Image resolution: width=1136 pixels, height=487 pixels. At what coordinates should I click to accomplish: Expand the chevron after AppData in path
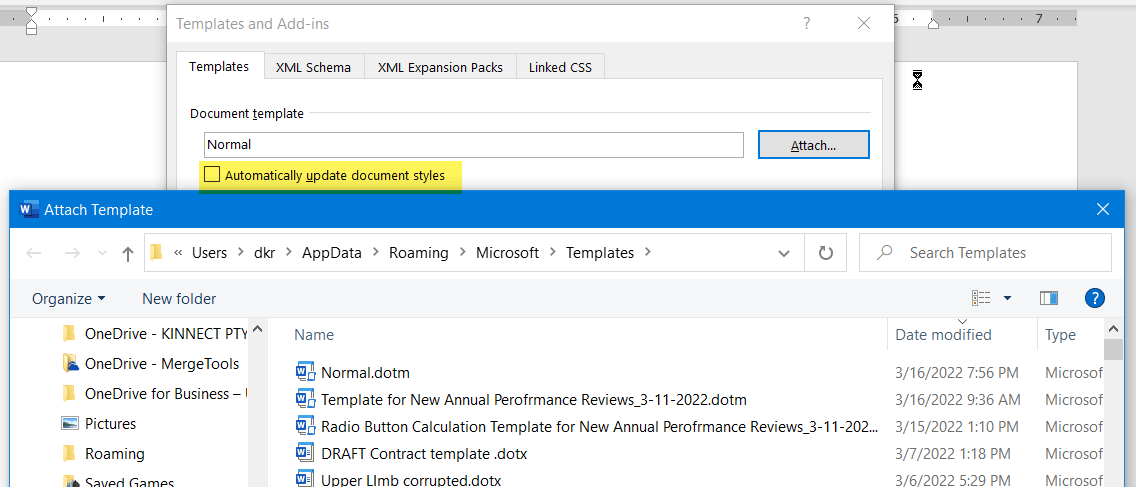375,253
